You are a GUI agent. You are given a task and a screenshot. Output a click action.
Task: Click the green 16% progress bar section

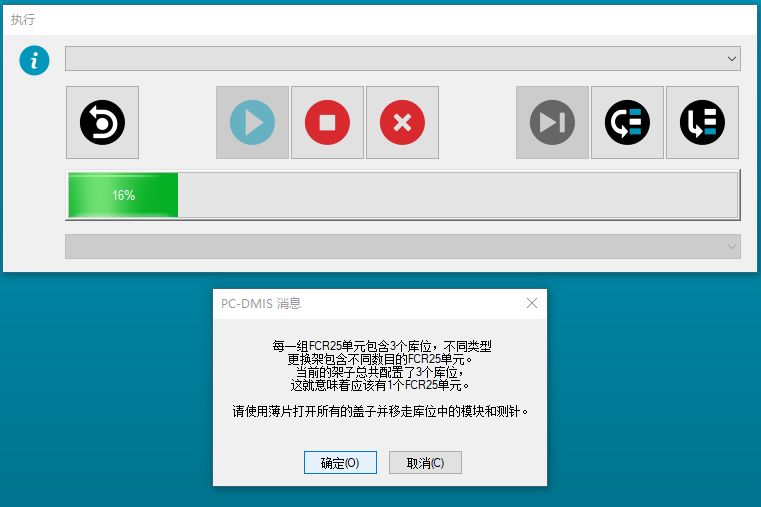pos(122,195)
